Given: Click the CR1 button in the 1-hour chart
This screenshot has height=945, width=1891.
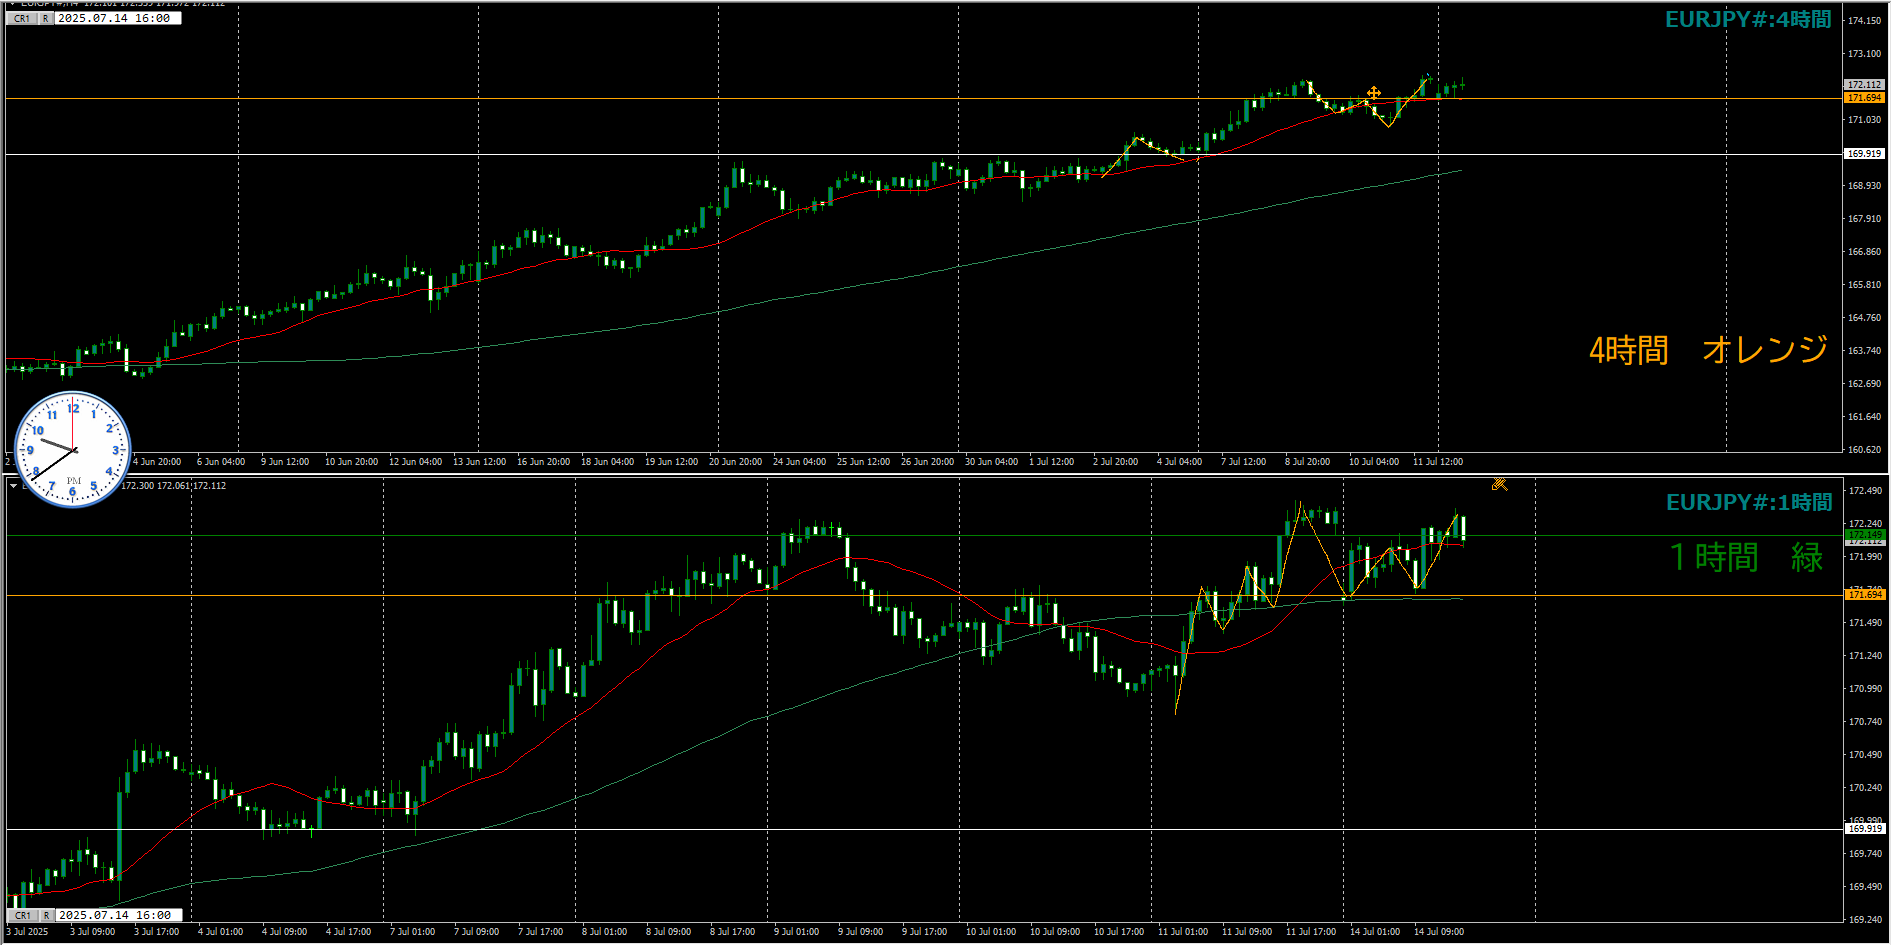Looking at the screenshot, I should click(x=23, y=915).
